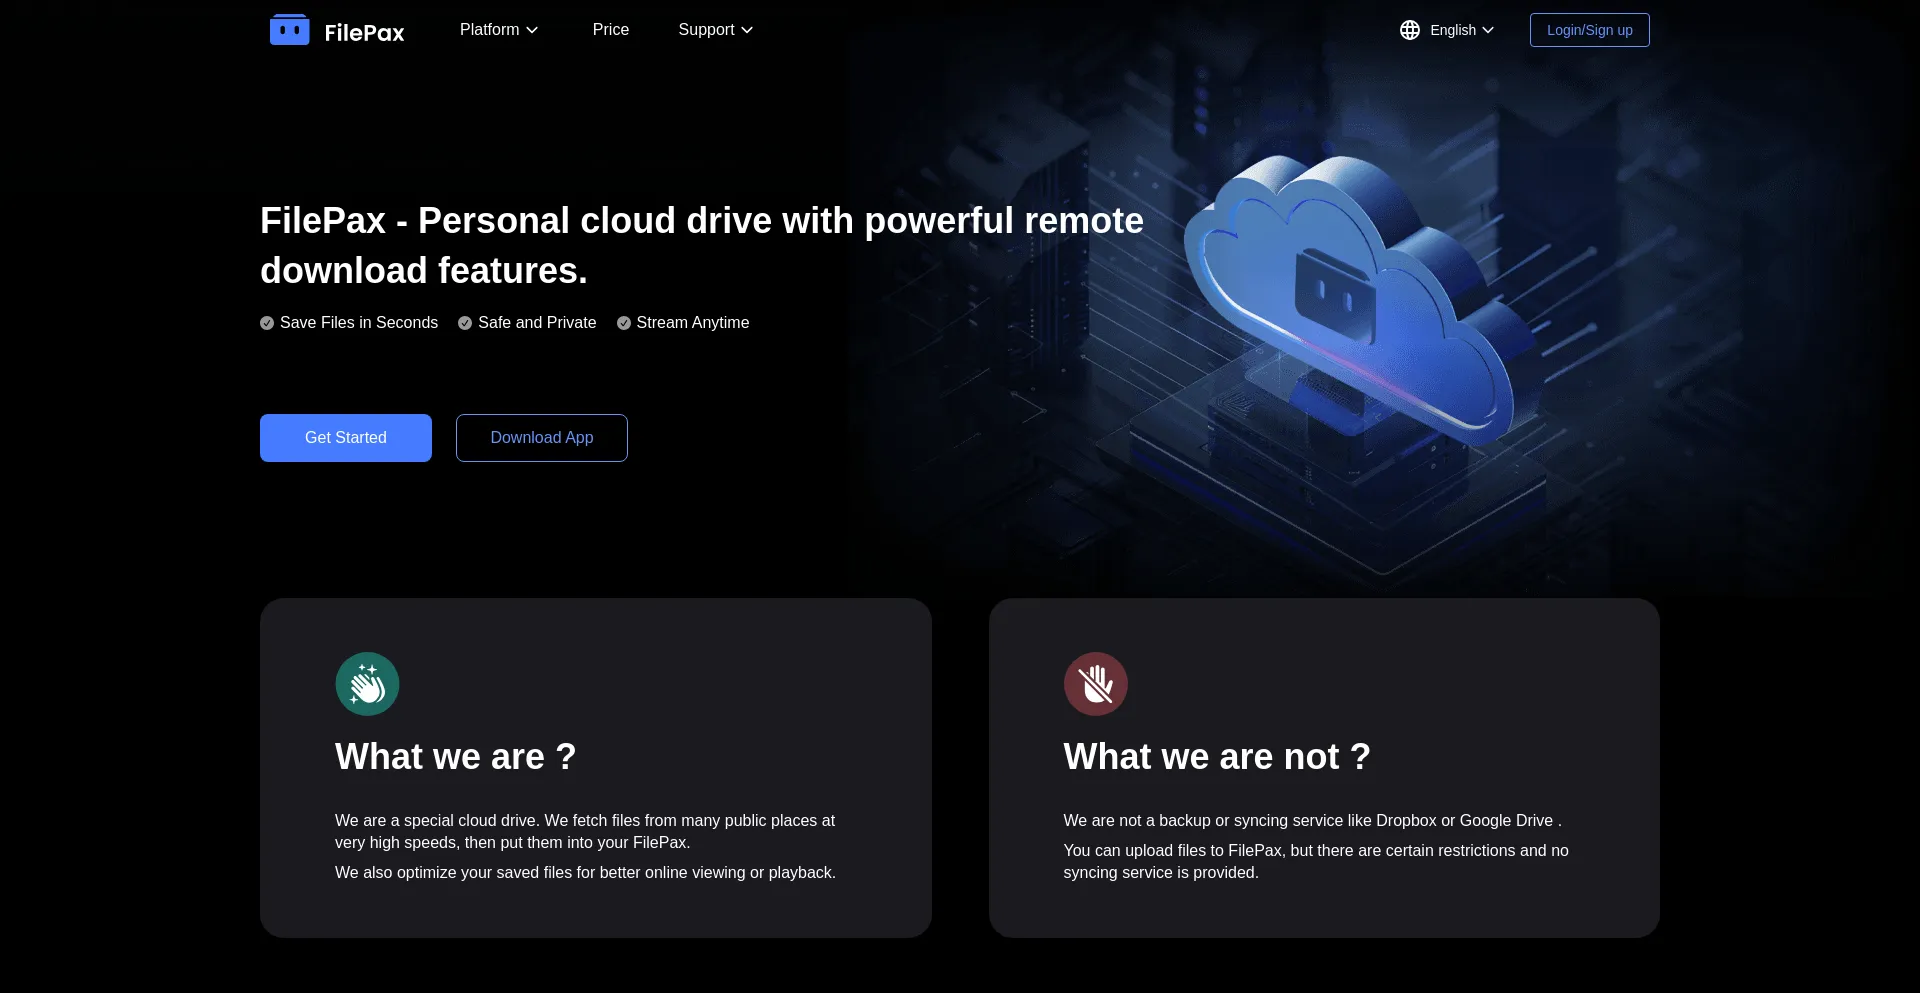Click the chevron beside English

pos(1488,30)
